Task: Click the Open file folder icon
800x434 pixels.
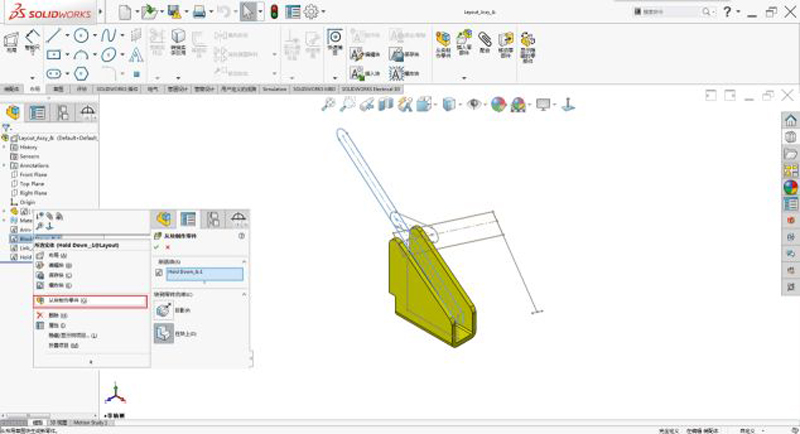Action: click(149, 12)
